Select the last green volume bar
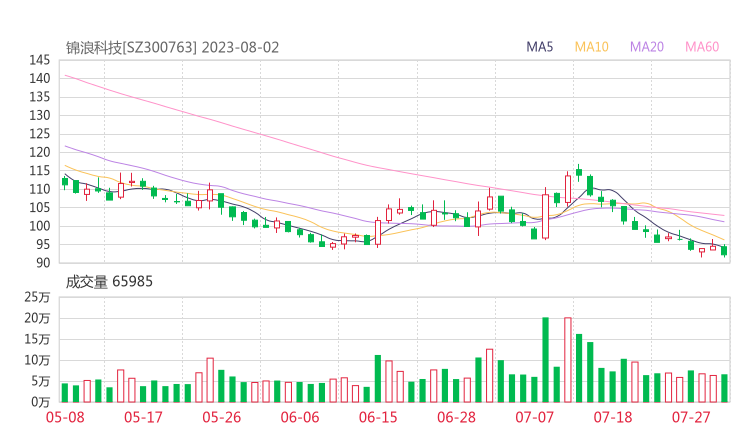 724,388
